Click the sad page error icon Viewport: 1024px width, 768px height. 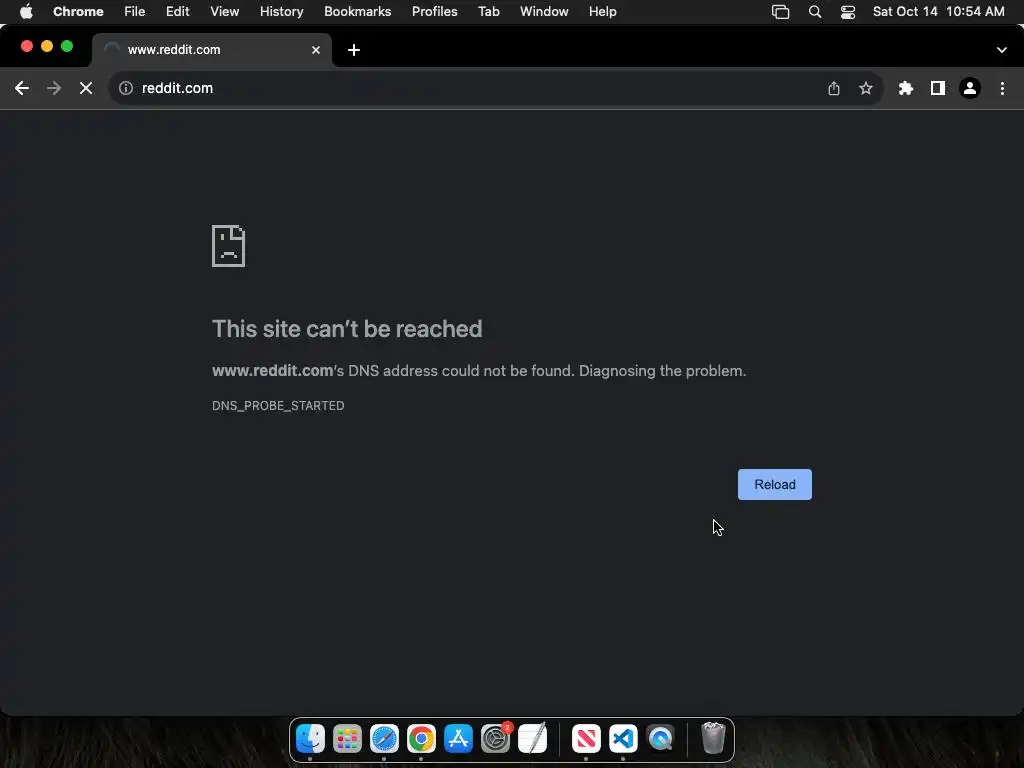click(229, 246)
